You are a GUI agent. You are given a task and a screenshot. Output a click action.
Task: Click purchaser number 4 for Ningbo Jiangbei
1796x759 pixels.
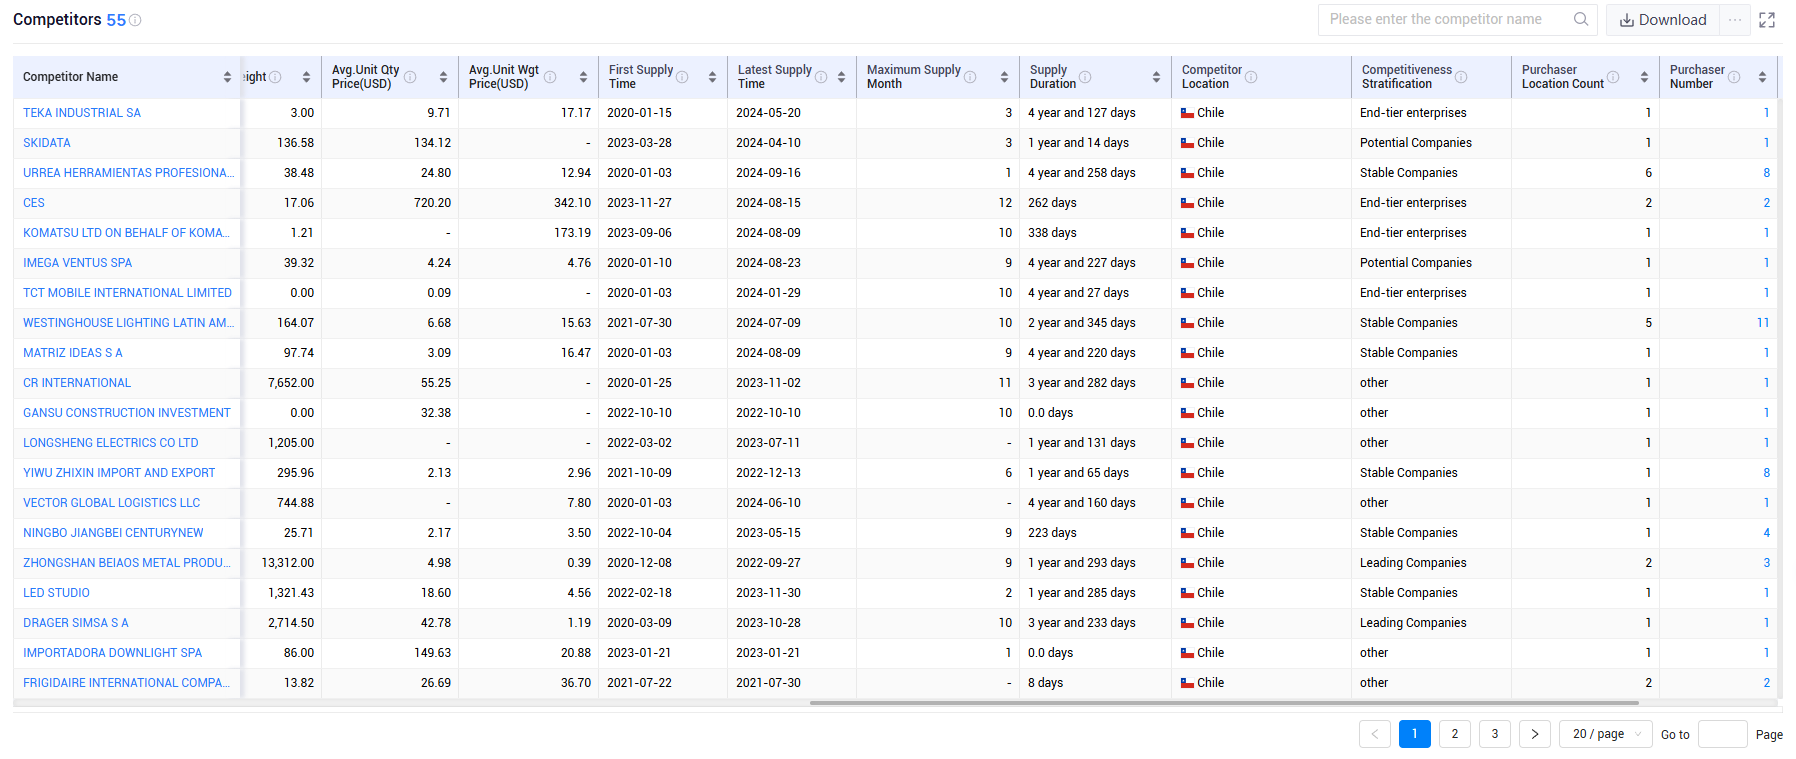(1766, 533)
